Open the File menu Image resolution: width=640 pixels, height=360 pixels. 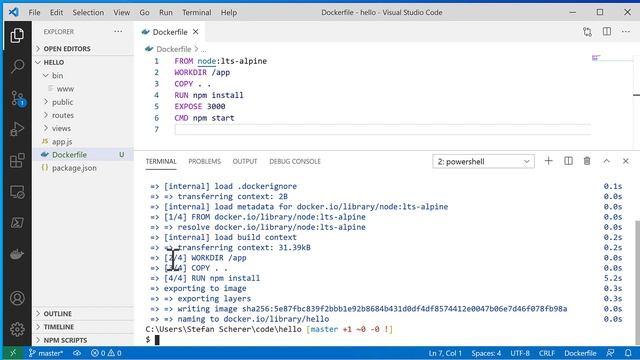tap(34, 12)
